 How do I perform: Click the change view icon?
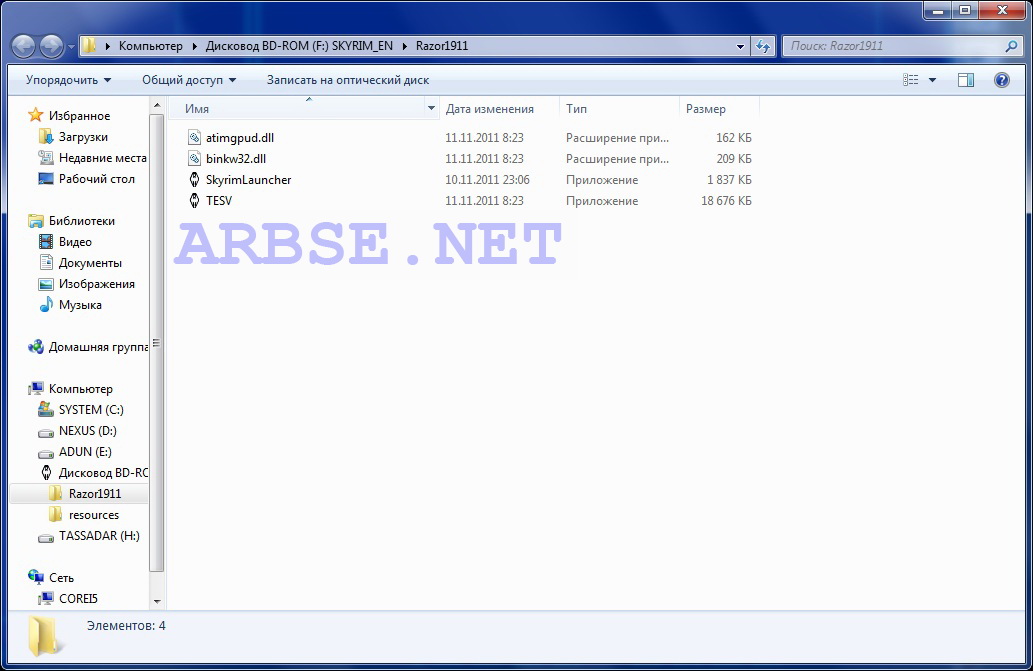(x=910, y=80)
